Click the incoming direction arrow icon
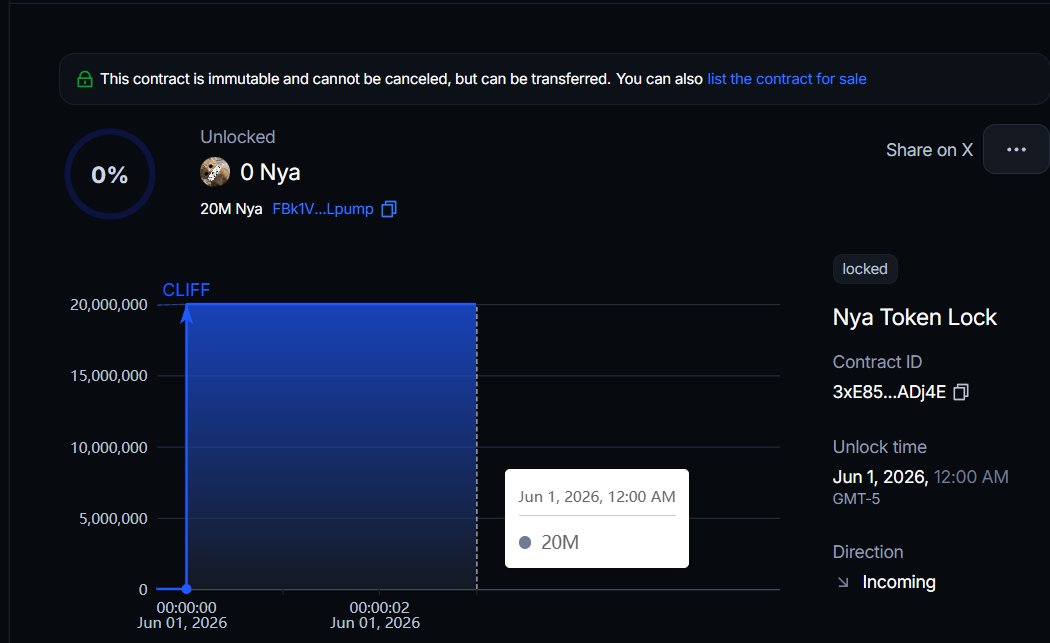Viewport: 1050px width, 643px height. pos(841,582)
